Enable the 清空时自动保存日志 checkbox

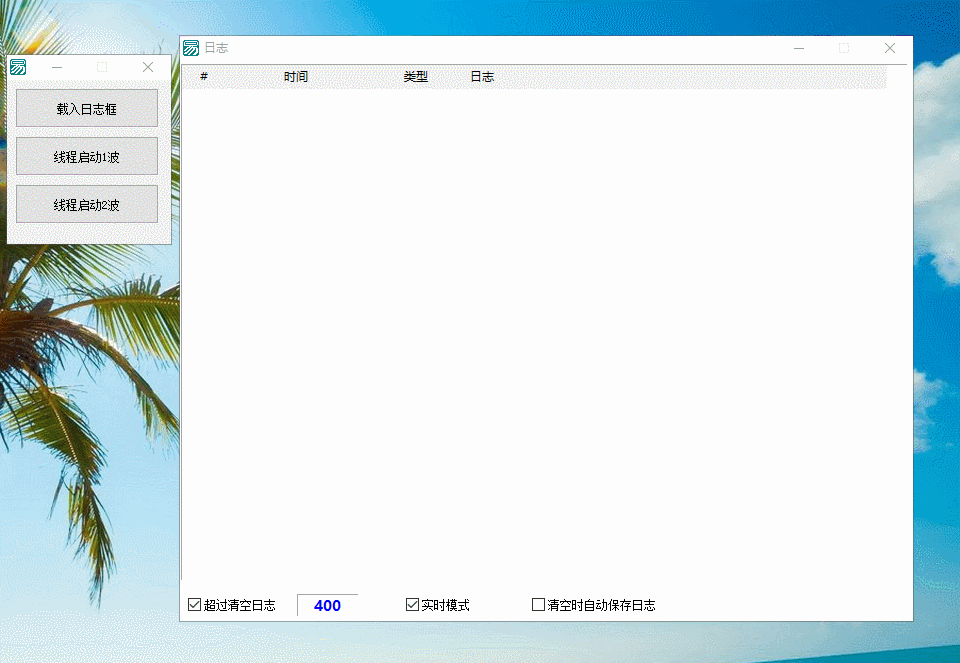539,605
